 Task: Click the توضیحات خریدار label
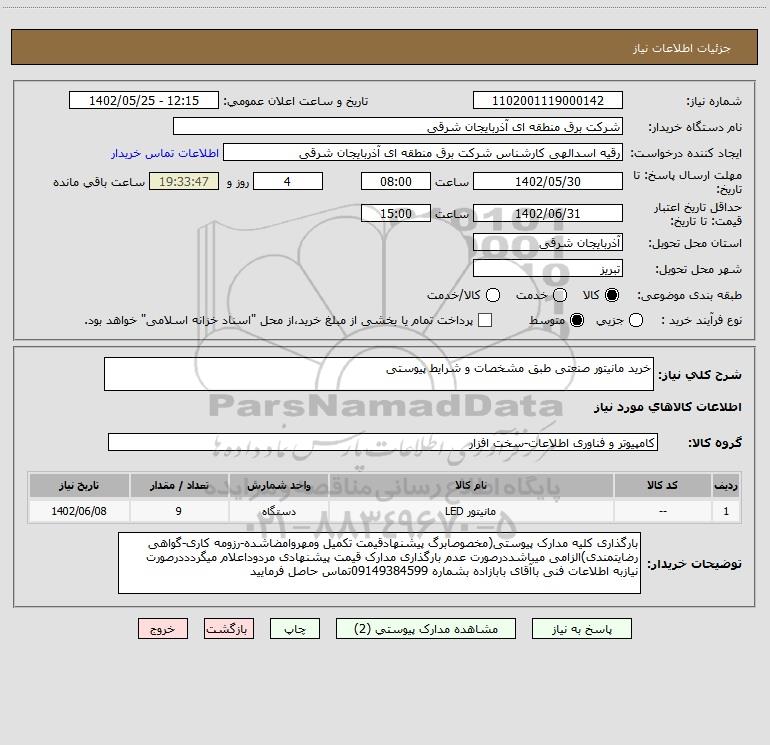[694, 564]
